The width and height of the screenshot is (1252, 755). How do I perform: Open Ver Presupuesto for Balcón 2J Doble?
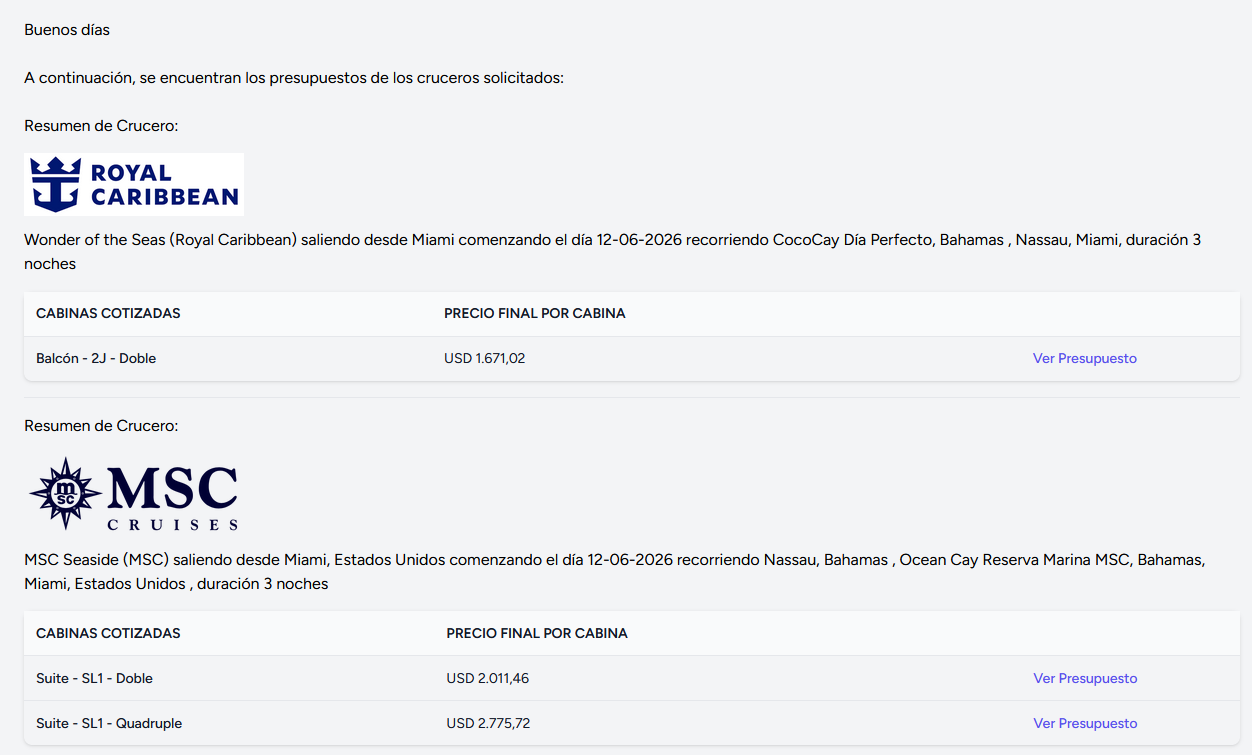point(1084,359)
